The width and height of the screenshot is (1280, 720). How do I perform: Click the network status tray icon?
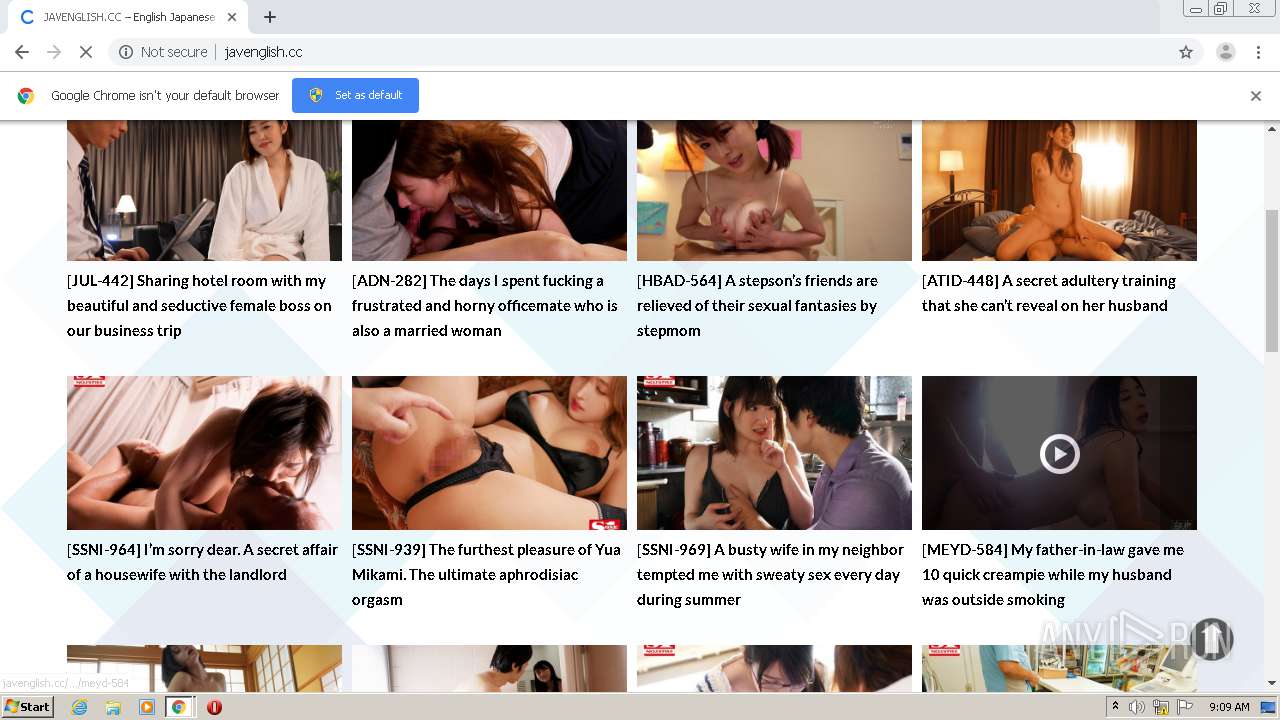tap(1161, 706)
